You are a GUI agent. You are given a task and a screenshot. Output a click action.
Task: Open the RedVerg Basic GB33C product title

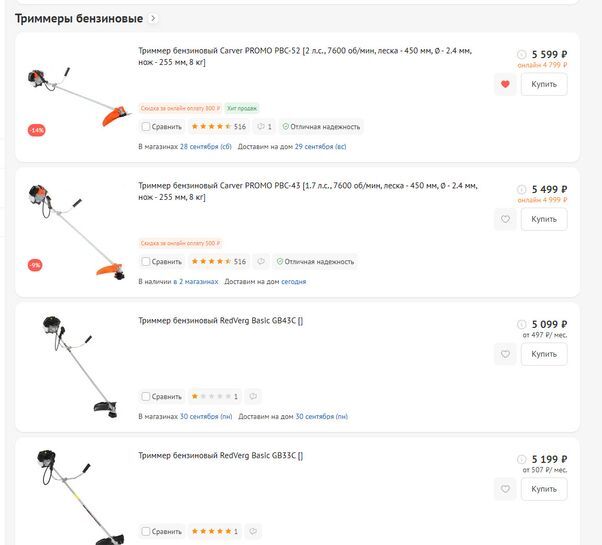[221, 456]
